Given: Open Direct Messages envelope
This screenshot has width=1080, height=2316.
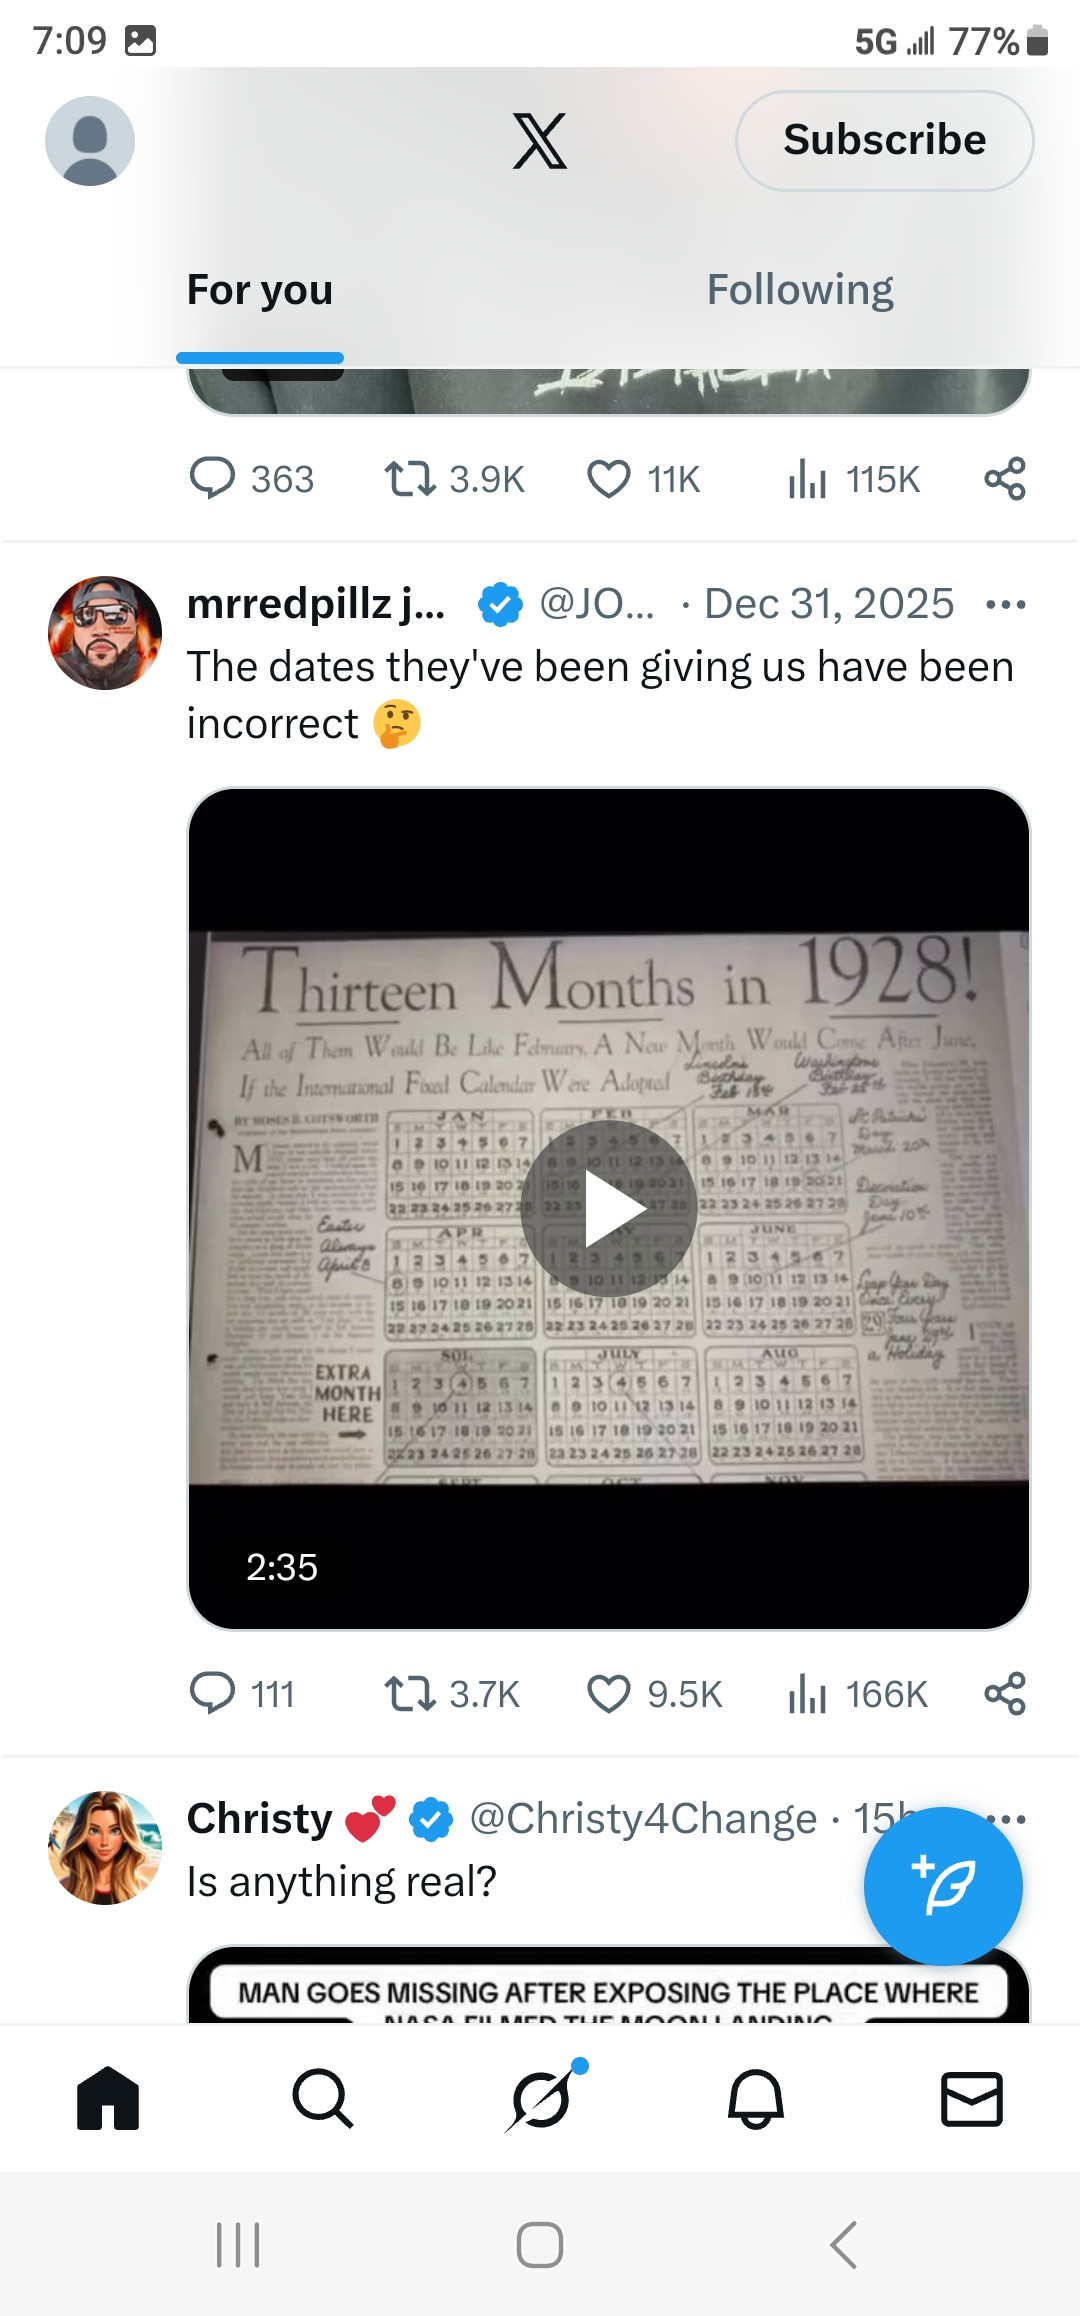Looking at the screenshot, I should click(971, 2098).
